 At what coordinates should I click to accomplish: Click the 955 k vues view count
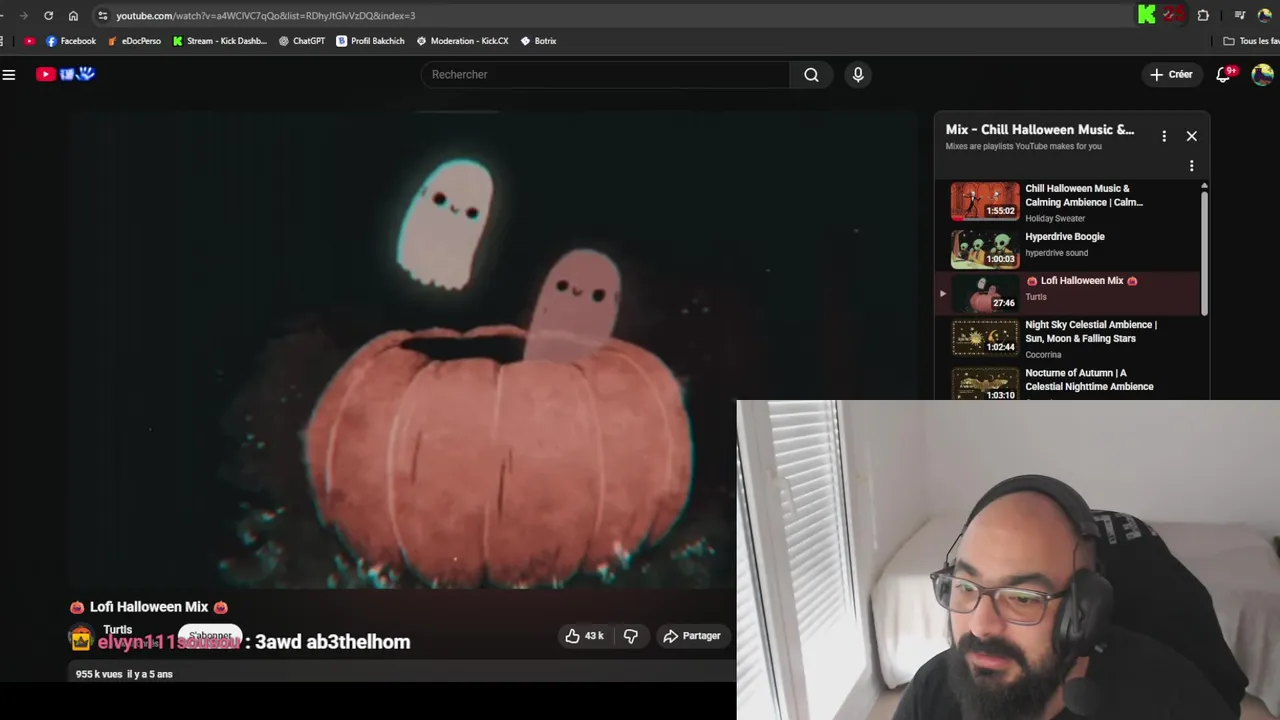point(99,674)
